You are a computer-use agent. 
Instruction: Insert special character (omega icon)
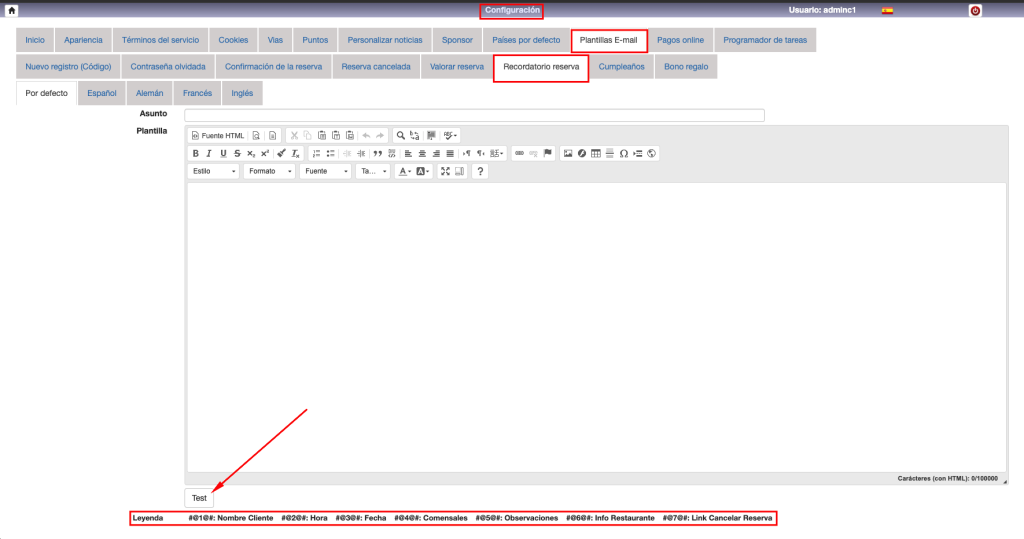(624, 153)
